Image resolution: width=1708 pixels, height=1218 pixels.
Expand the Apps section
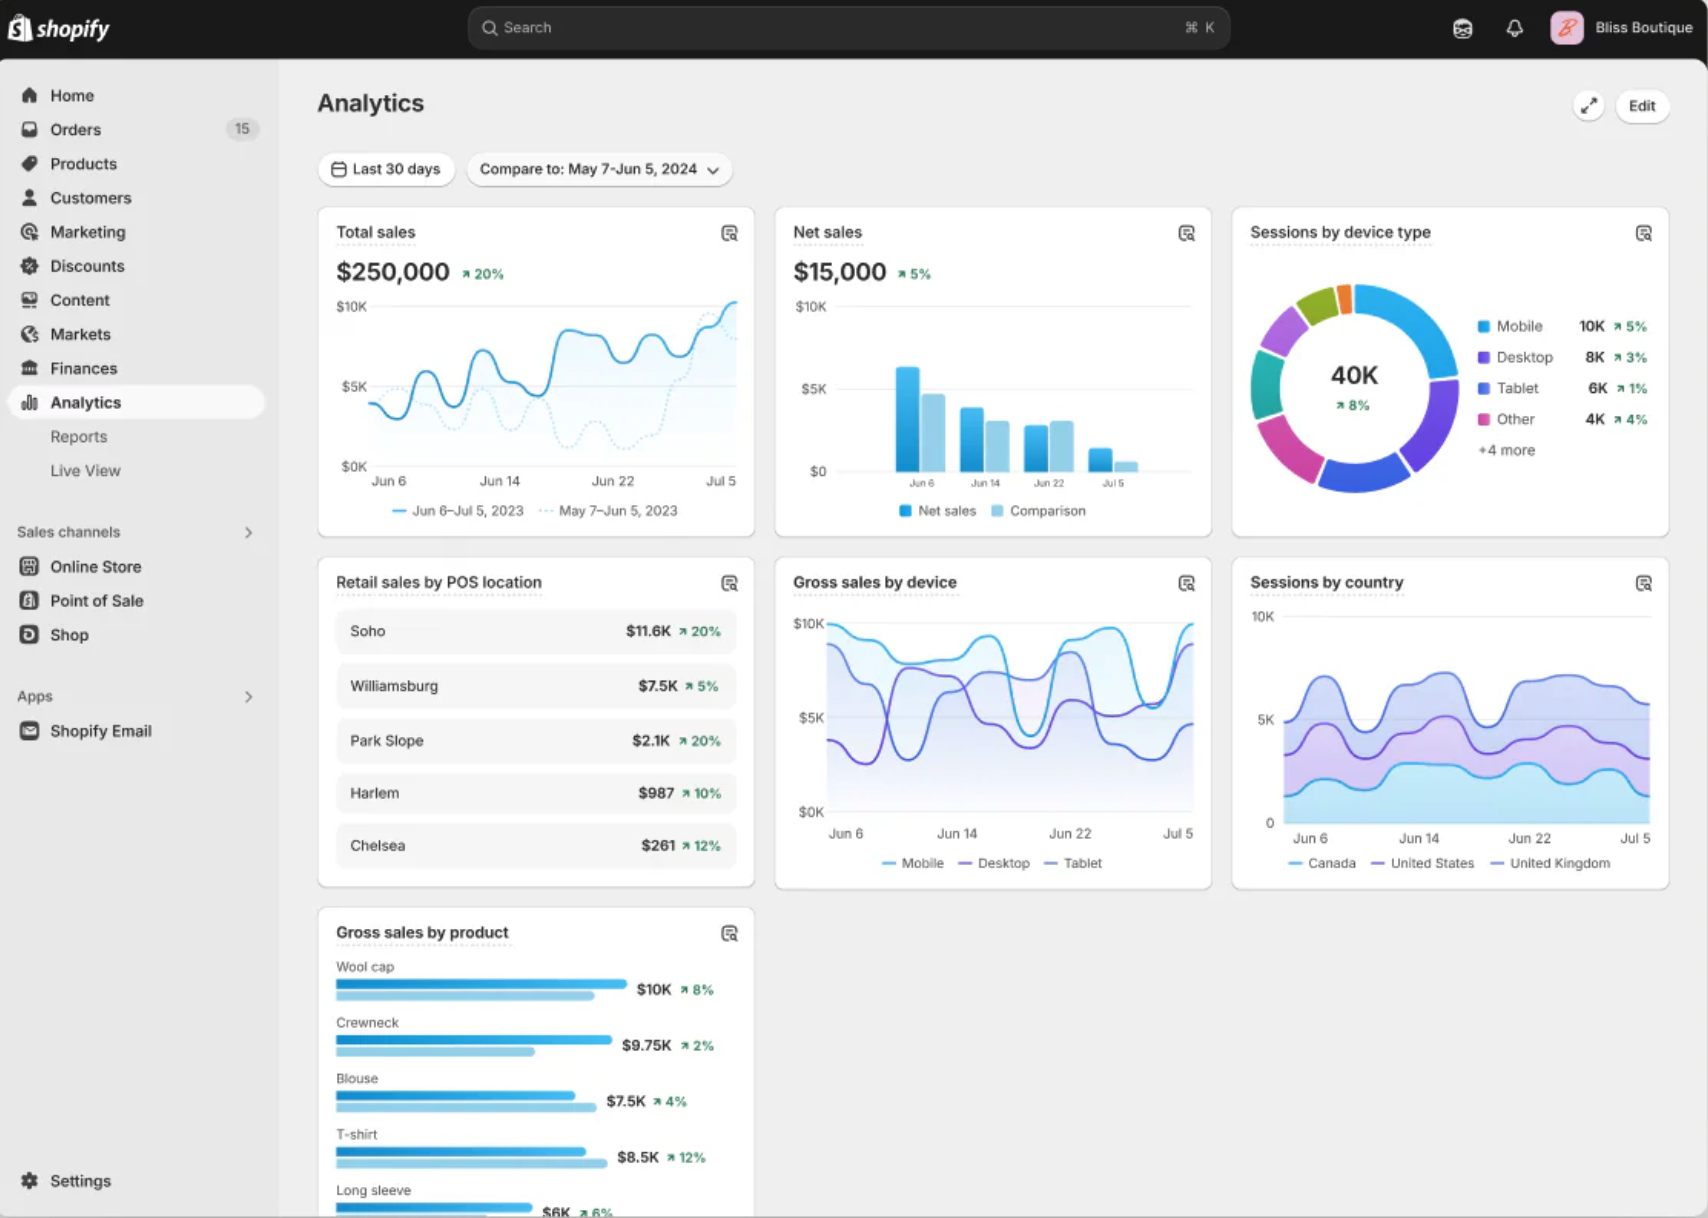point(249,696)
